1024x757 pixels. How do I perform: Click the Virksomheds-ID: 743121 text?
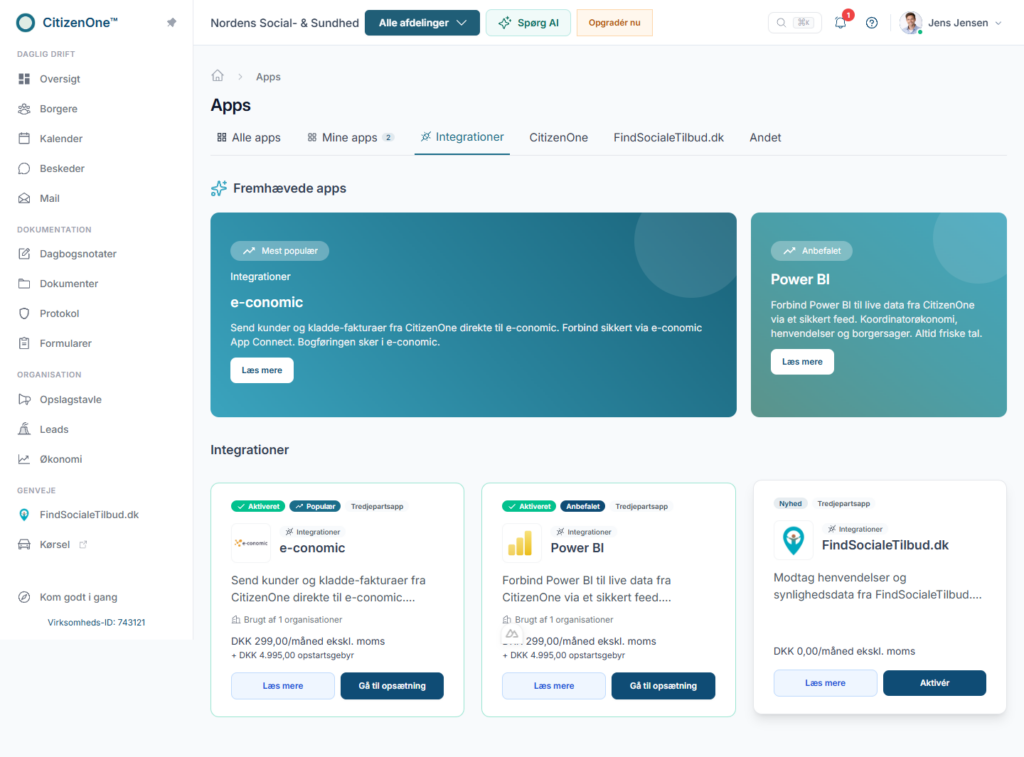(x=97, y=622)
